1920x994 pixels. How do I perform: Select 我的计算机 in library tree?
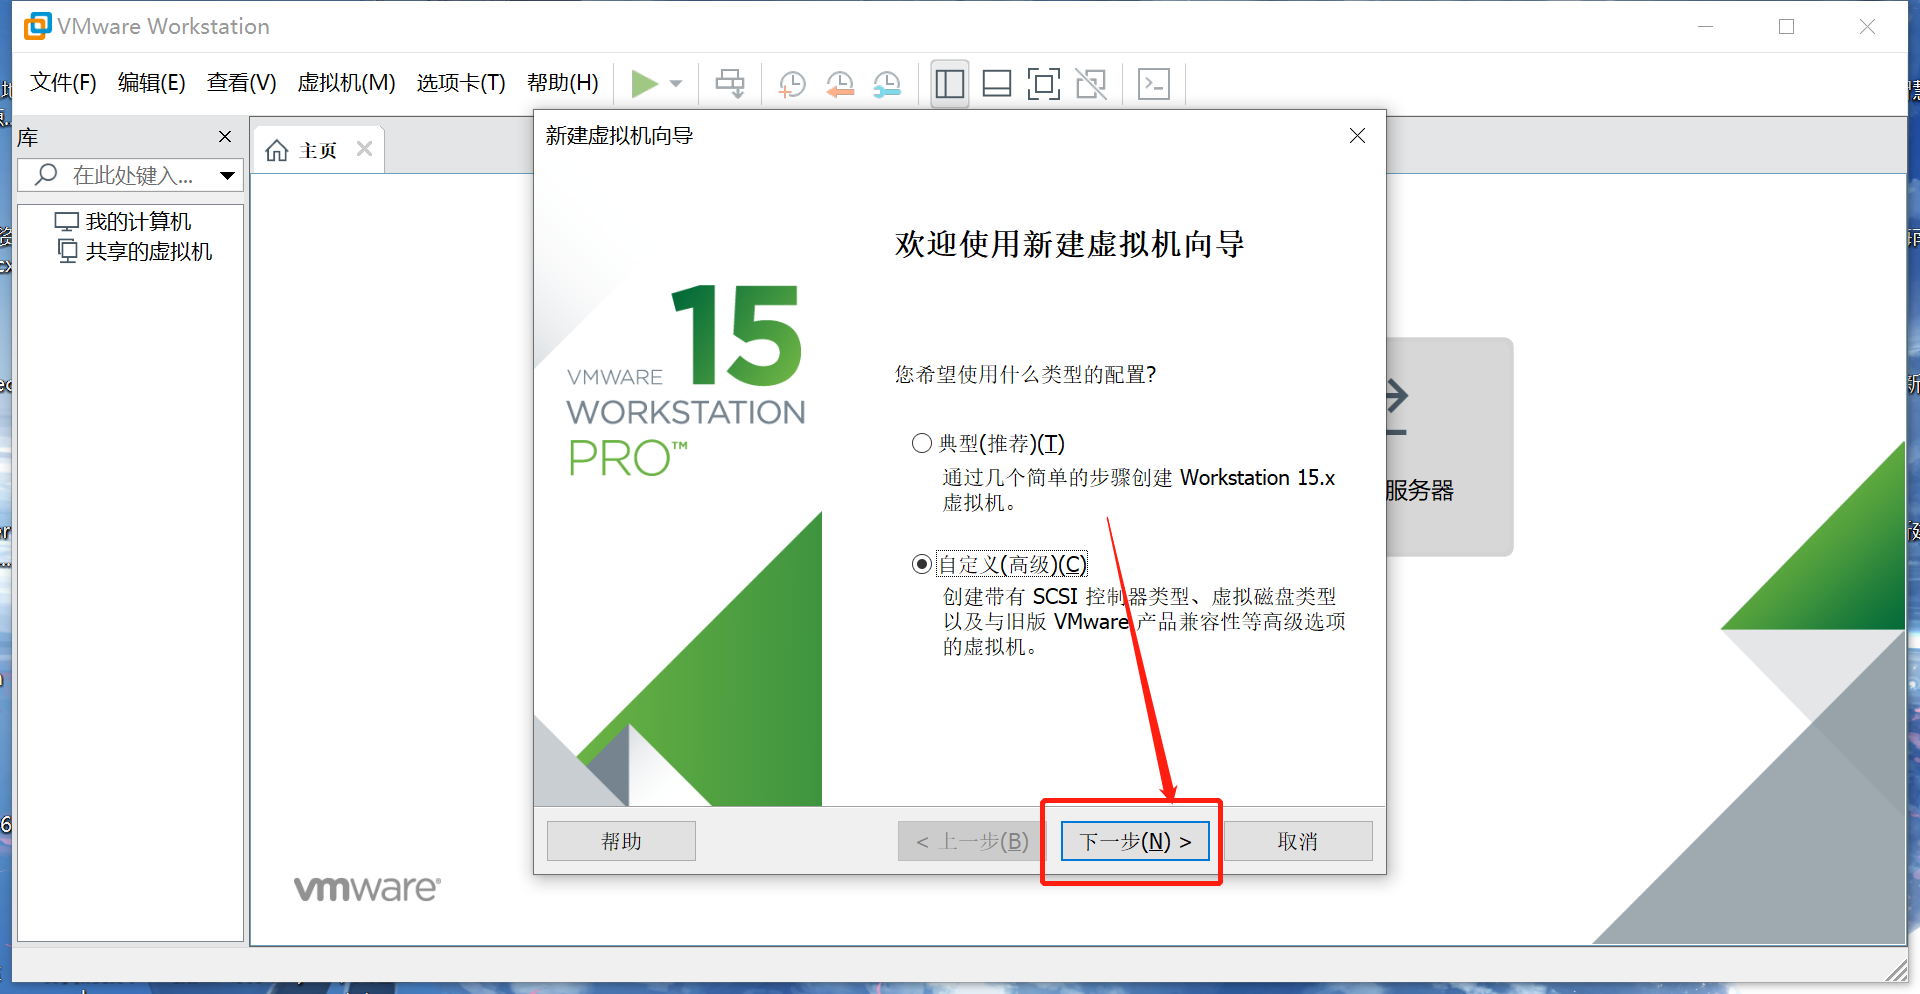123,221
